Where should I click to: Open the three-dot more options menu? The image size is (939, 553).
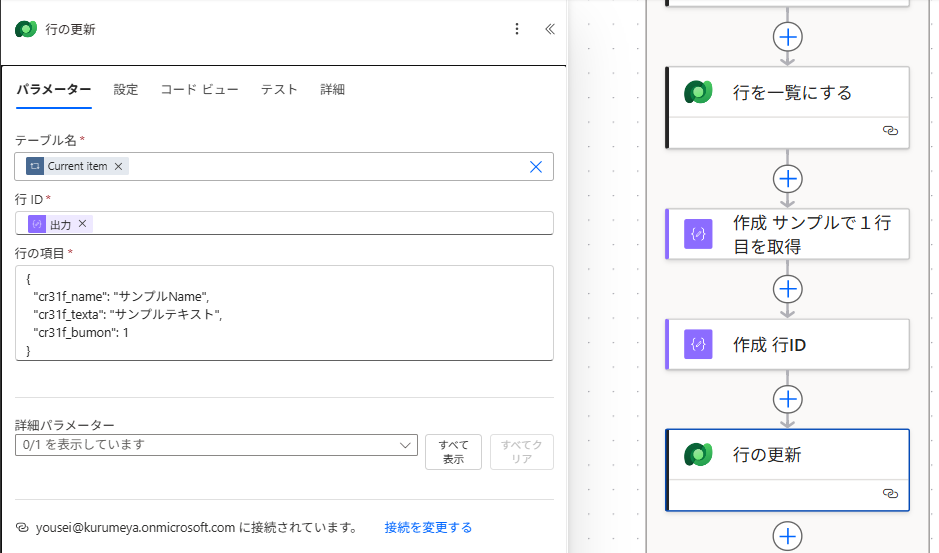[517, 29]
